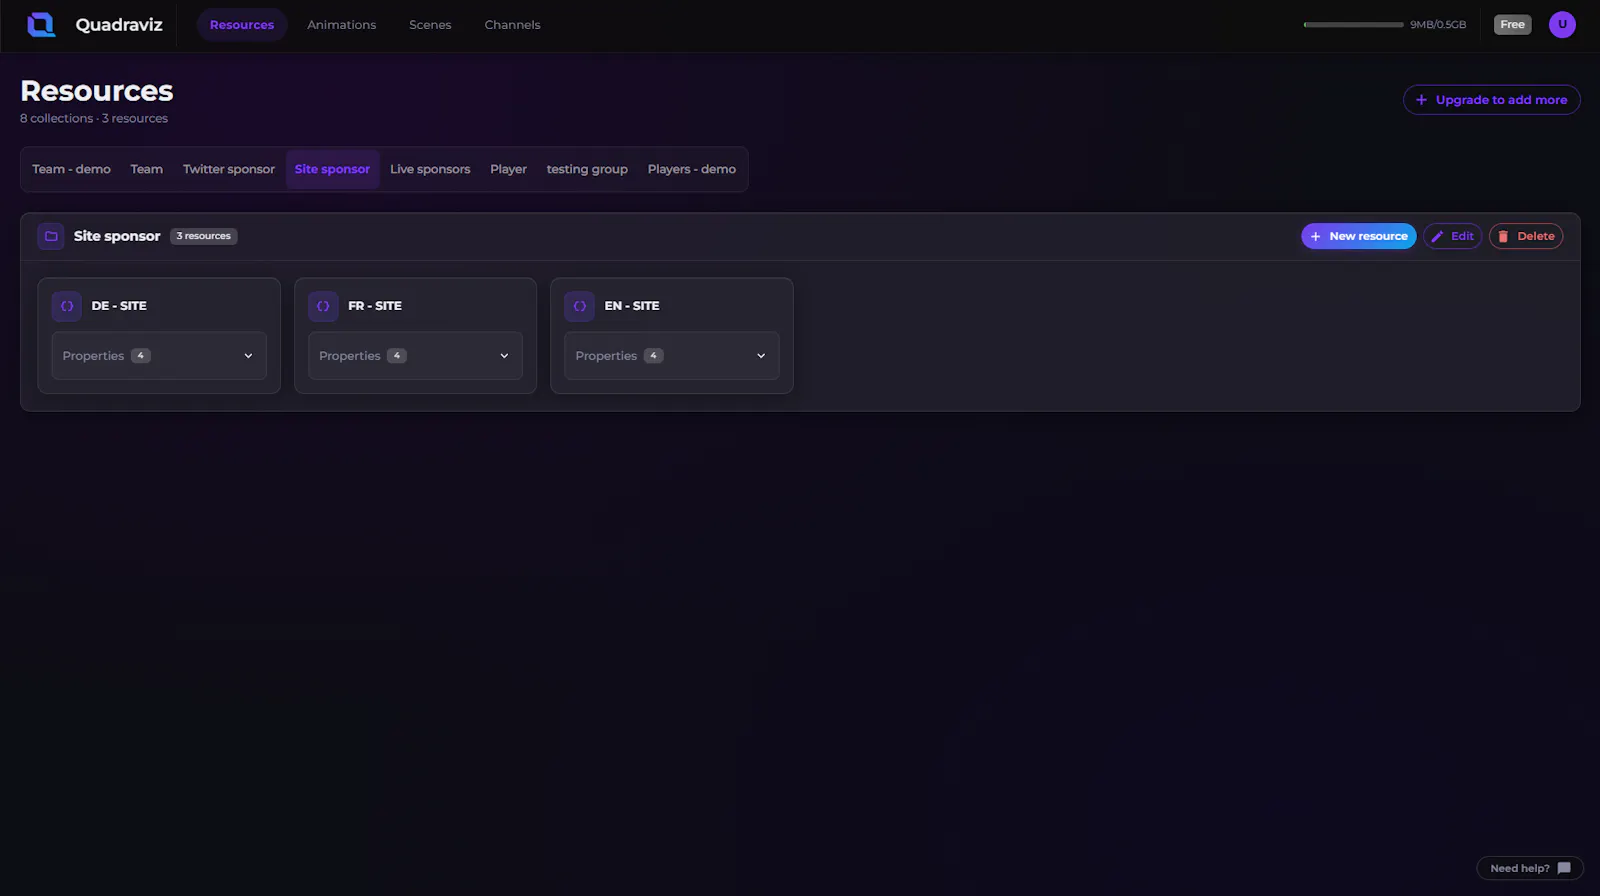Image resolution: width=1600 pixels, height=896 pixels.
Task: Click the count badge on DE - SITE Properties
Action: click(141, 356)
